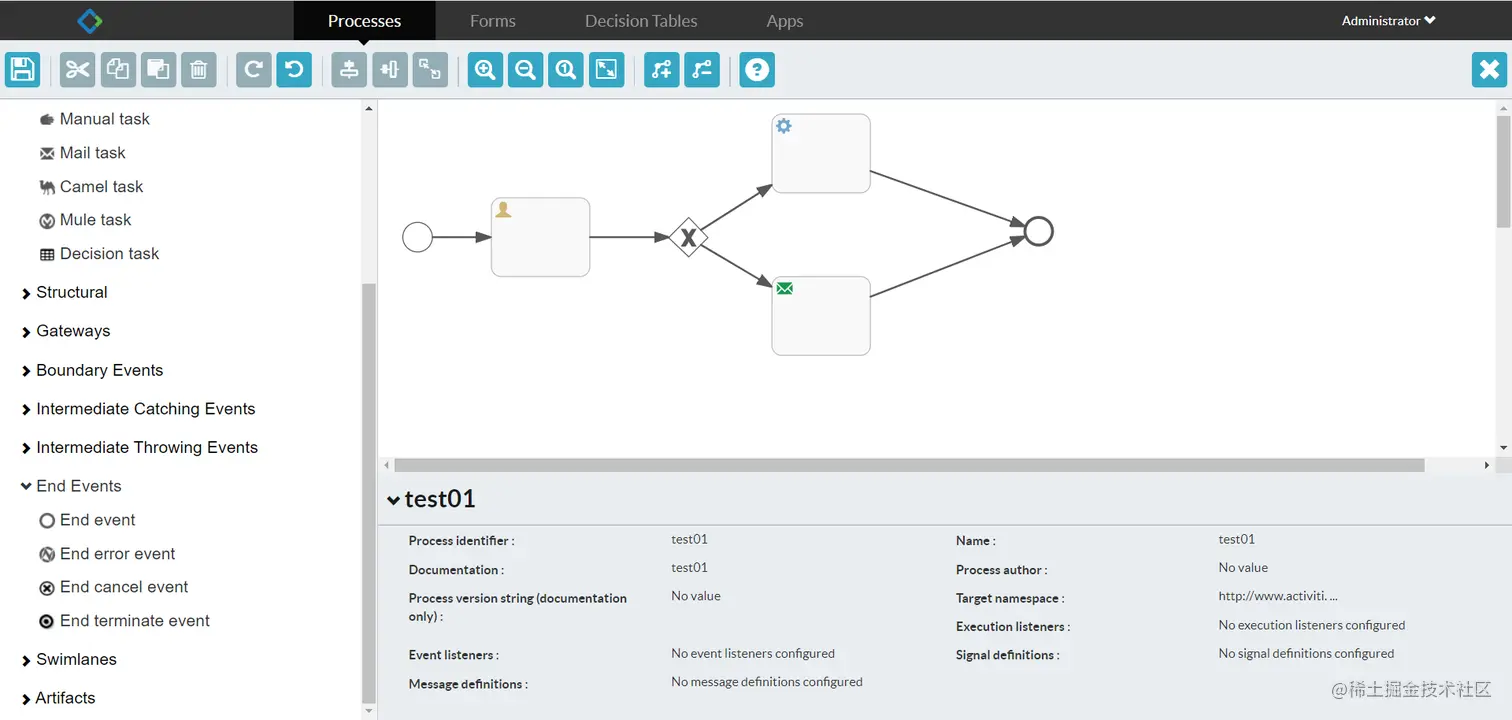The width and height of the screenshot is (1512, 720).
Task: Close the editor with the X button
Action: (x=1490, y=70)
